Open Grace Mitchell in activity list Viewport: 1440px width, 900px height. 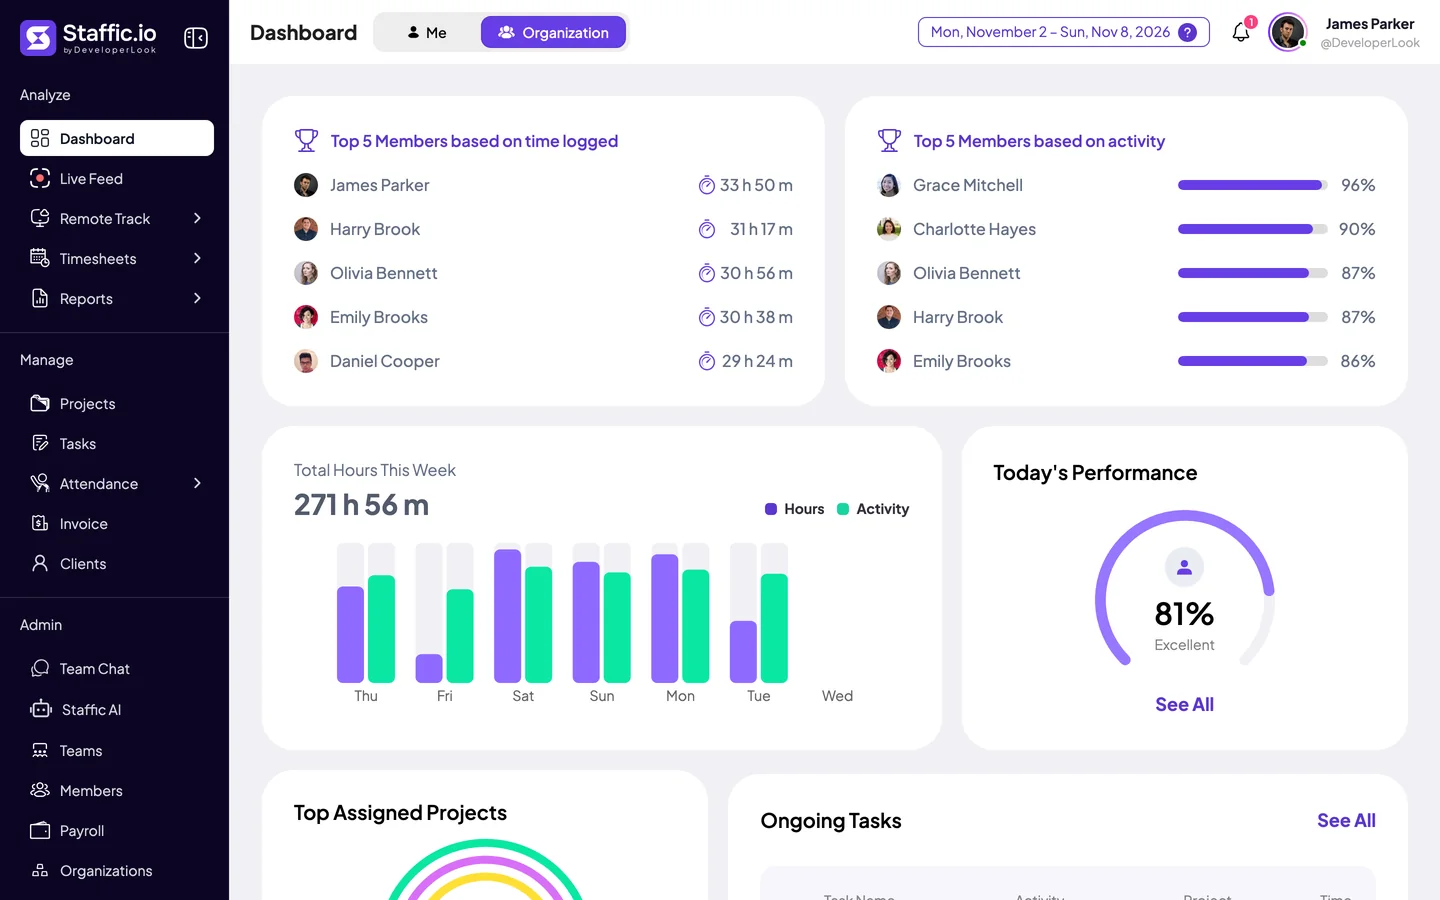[x=968, y=185]
